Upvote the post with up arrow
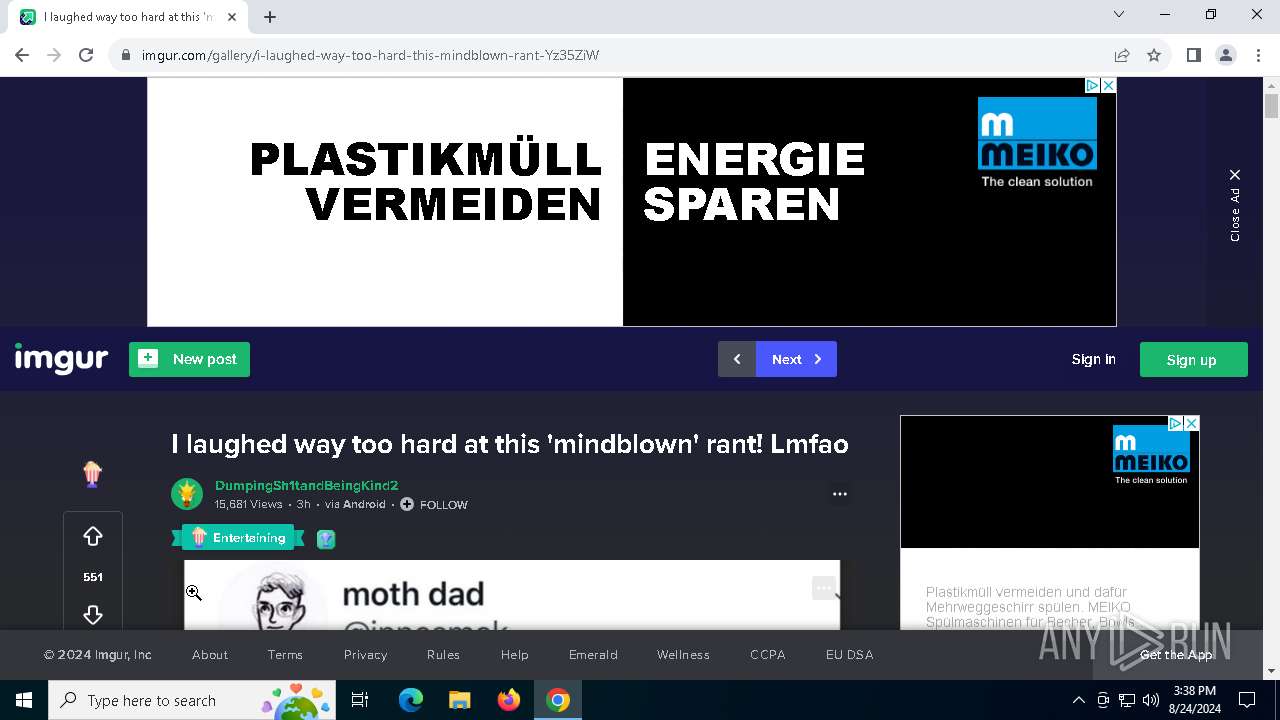The height and width of the screenshot is (720, 1280). coord(93,537)
